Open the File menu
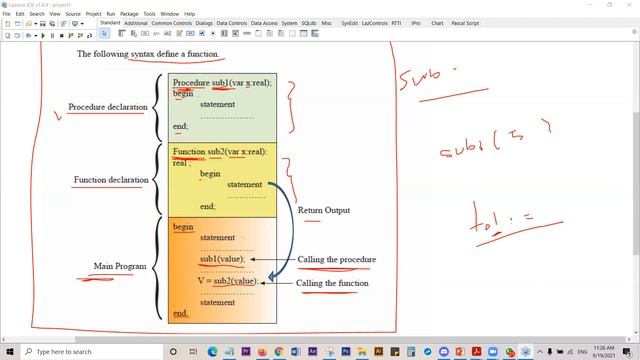This screenshot has height=360, width=640. 7,14
